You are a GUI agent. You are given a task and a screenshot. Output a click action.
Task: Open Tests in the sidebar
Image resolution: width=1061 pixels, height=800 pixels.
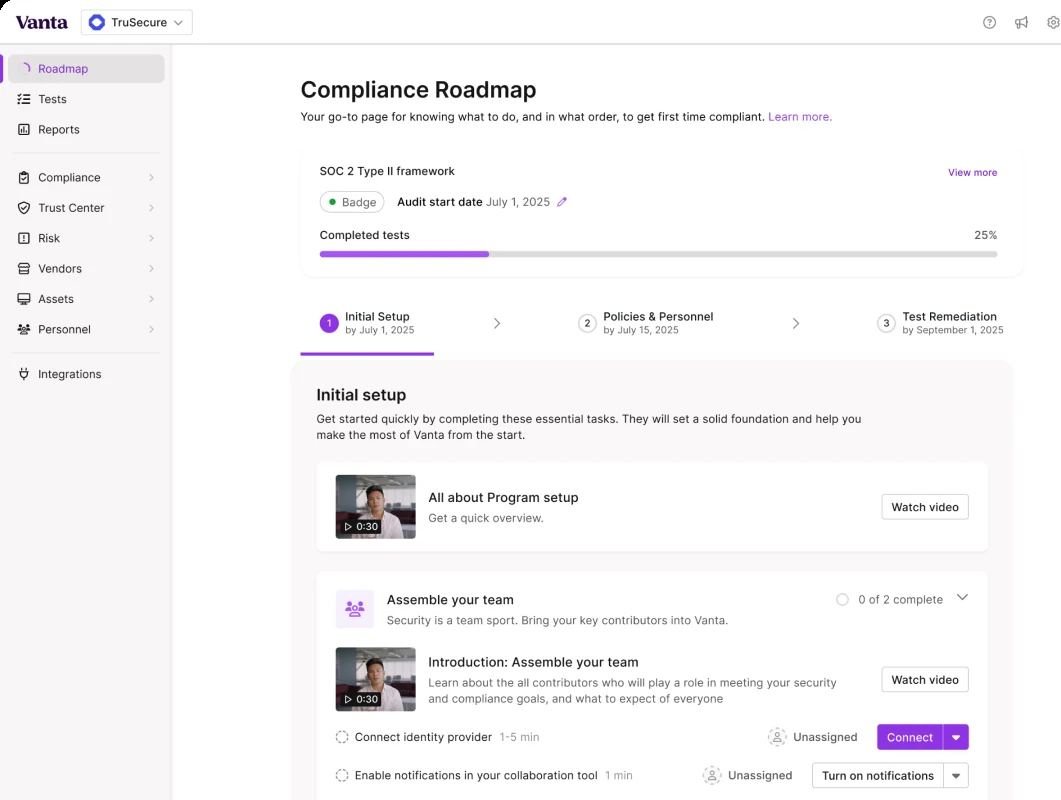[x=87, y=99]
